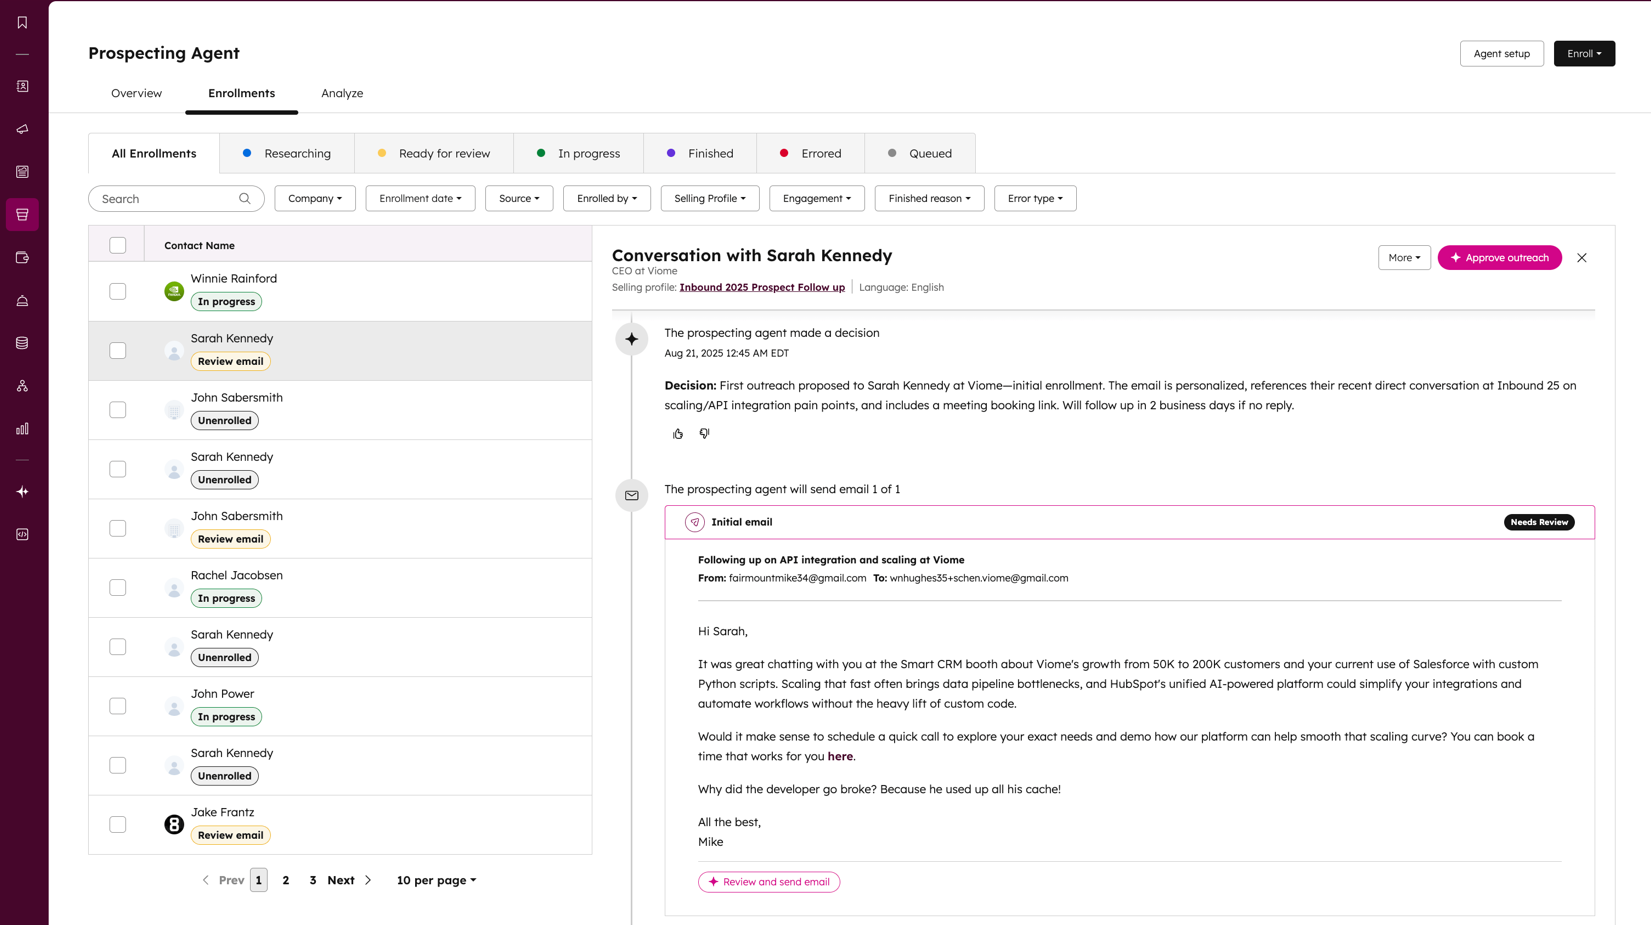Open the Inbound 2025 Prospect Follow up link

coord(762,287)
